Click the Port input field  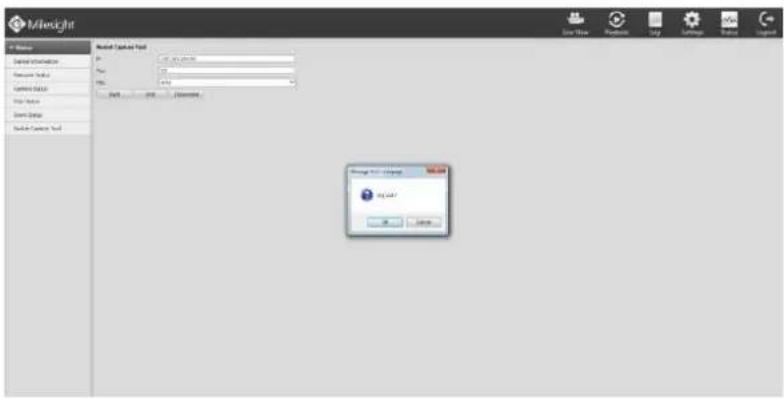pos(226,71)
